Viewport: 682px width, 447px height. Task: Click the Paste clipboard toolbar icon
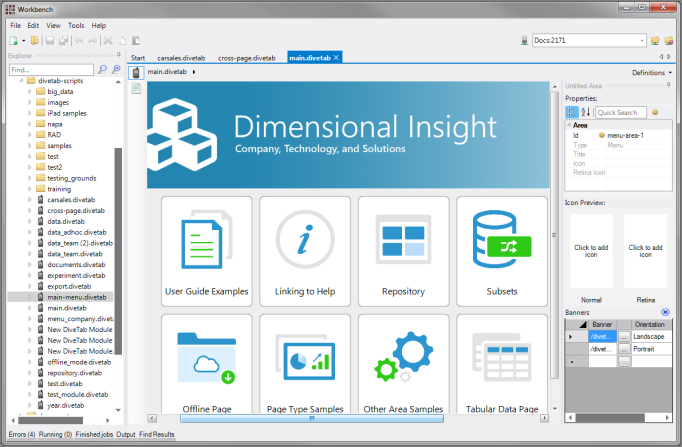tap(136, 40)
